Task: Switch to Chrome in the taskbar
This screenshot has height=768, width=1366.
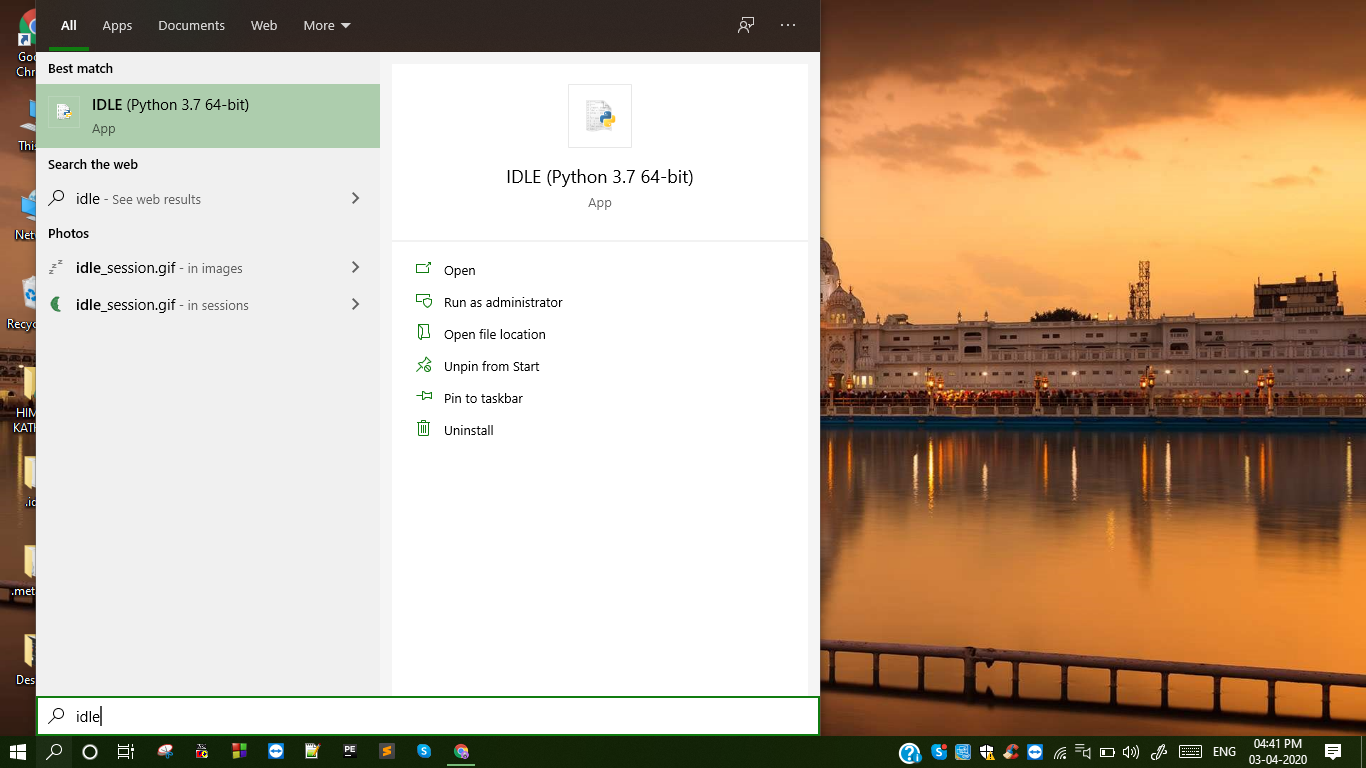Action: [x=461, y=751]
